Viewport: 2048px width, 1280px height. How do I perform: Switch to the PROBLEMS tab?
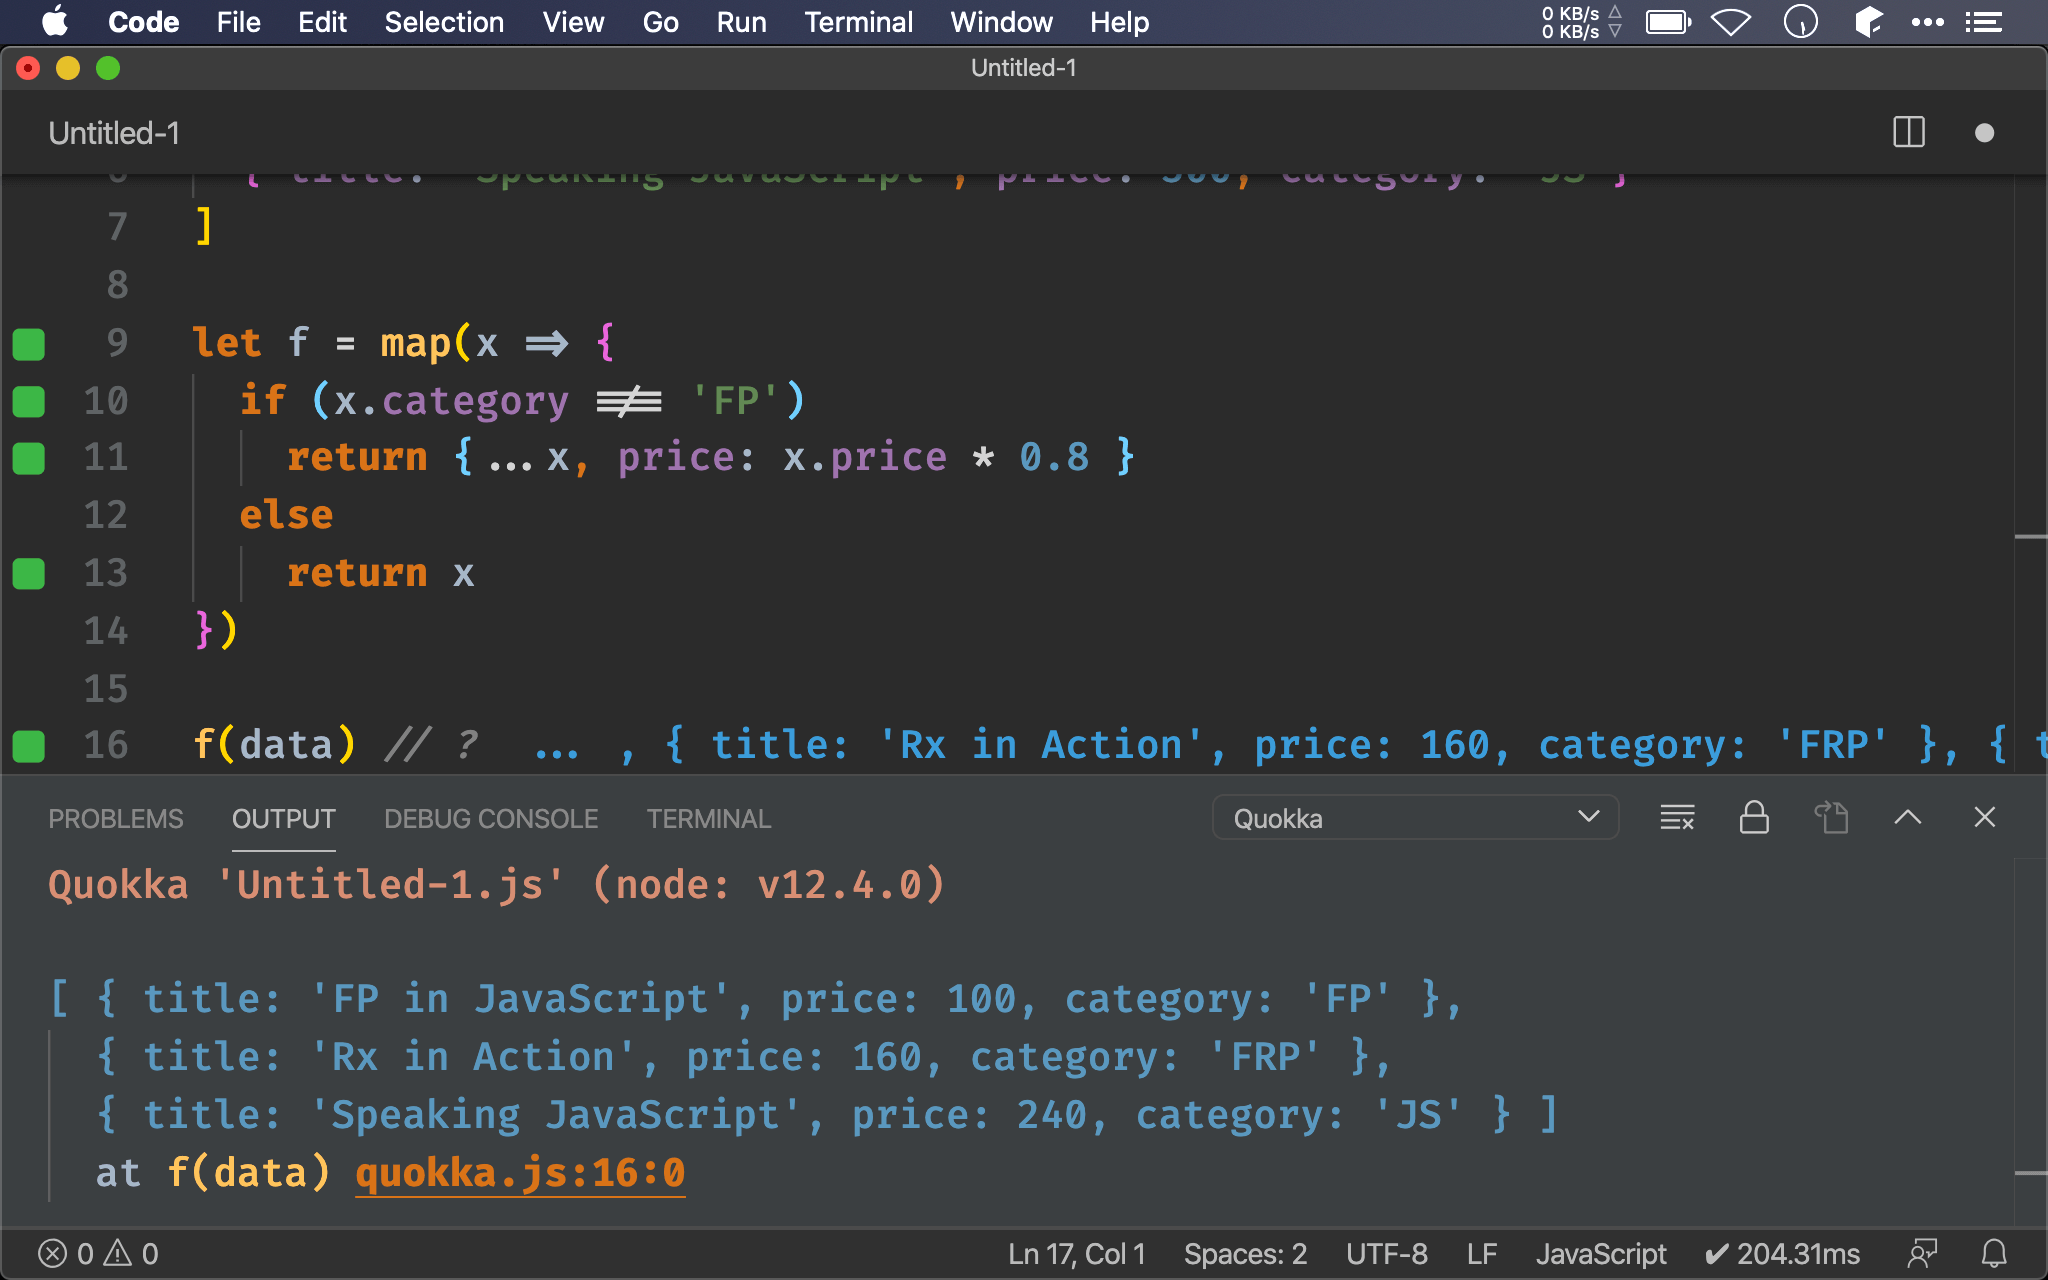point(116,819)
